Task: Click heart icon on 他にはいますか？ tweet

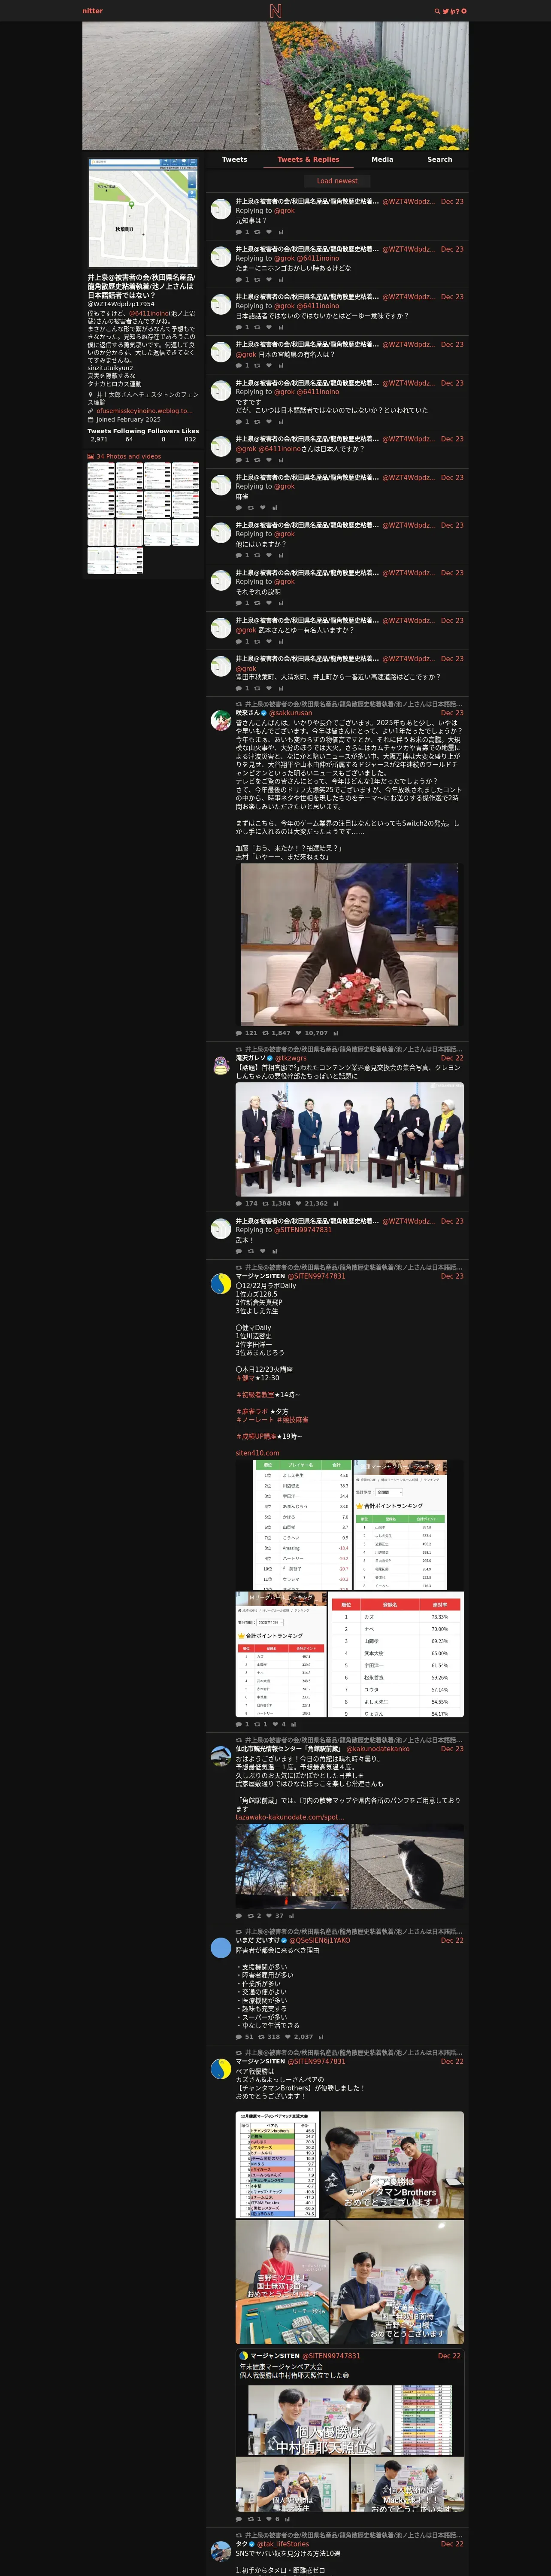Action: tap(268, 555)
